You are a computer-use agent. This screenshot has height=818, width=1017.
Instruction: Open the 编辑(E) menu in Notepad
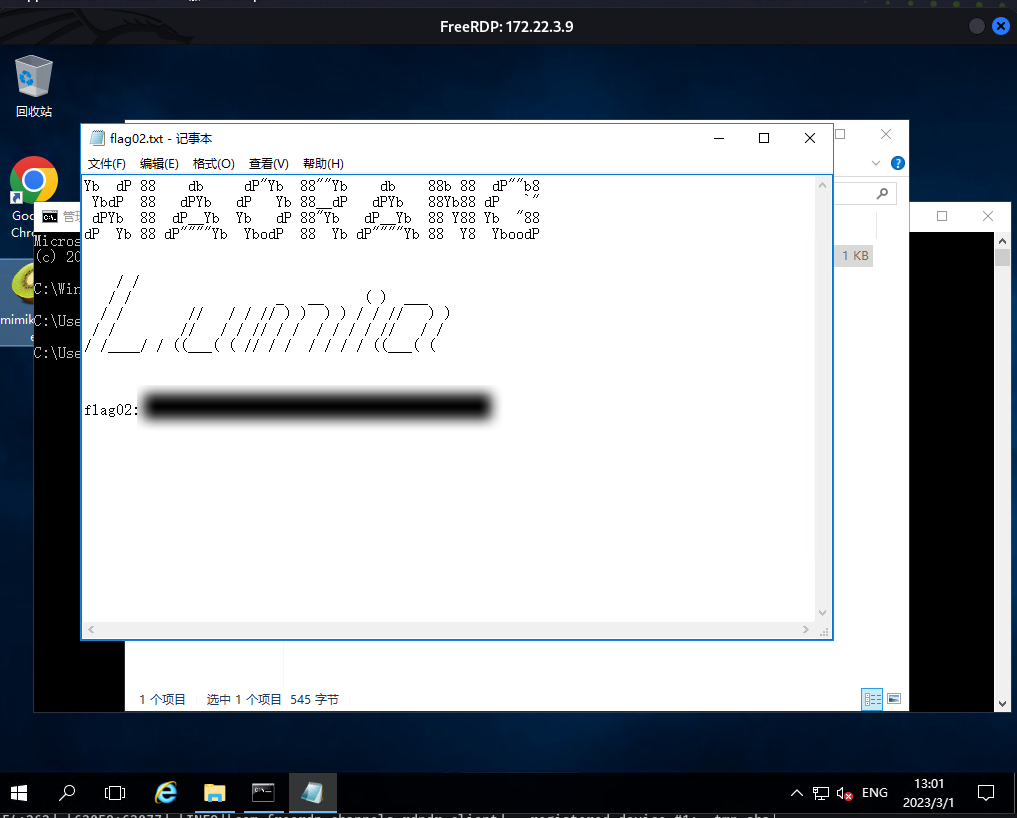(159, 163)
